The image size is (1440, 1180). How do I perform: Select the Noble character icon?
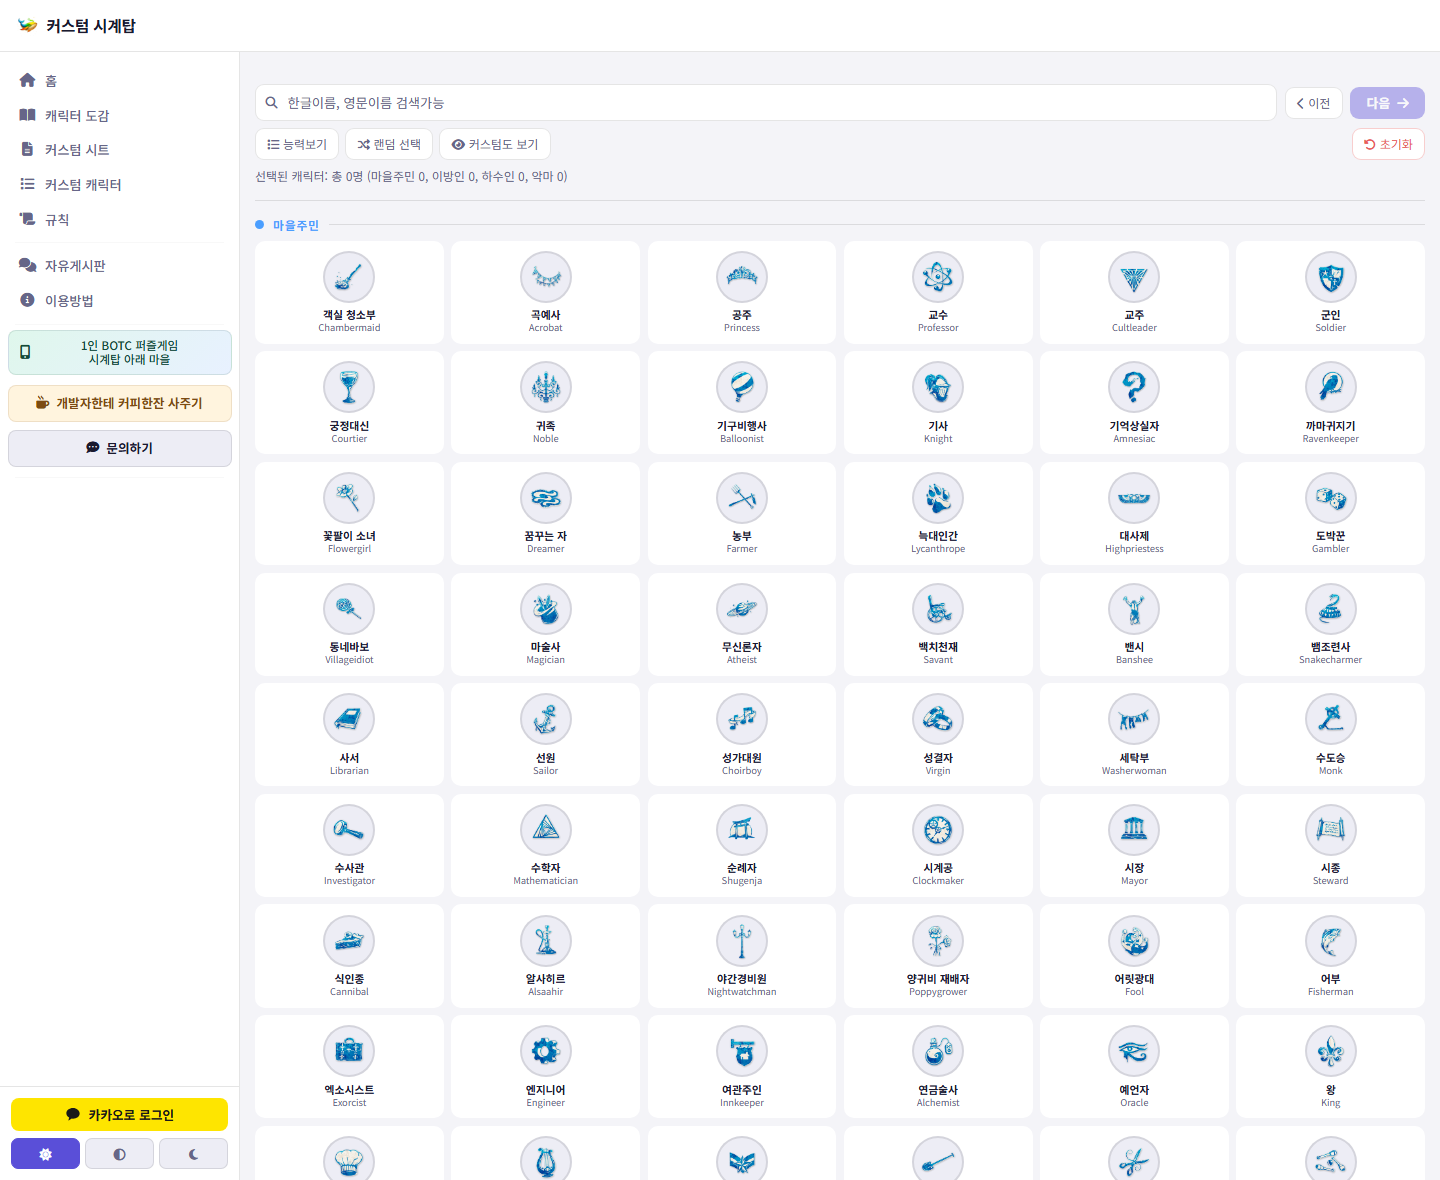[546, 387]
